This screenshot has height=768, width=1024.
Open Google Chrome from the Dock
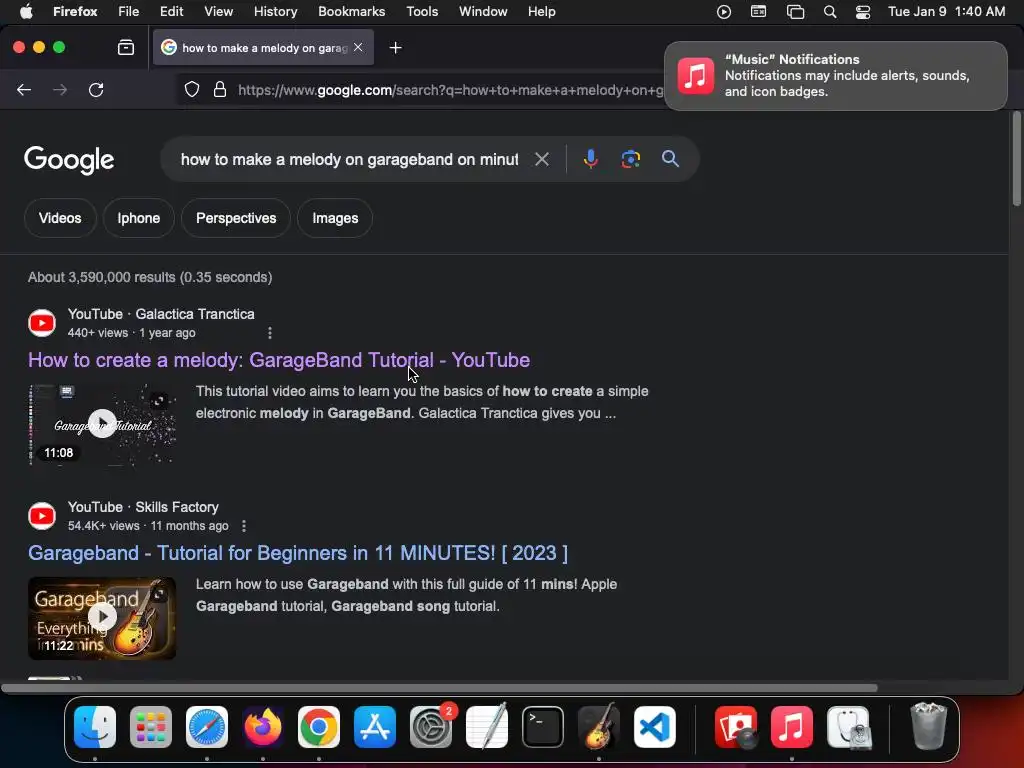(x=319, y=727)
